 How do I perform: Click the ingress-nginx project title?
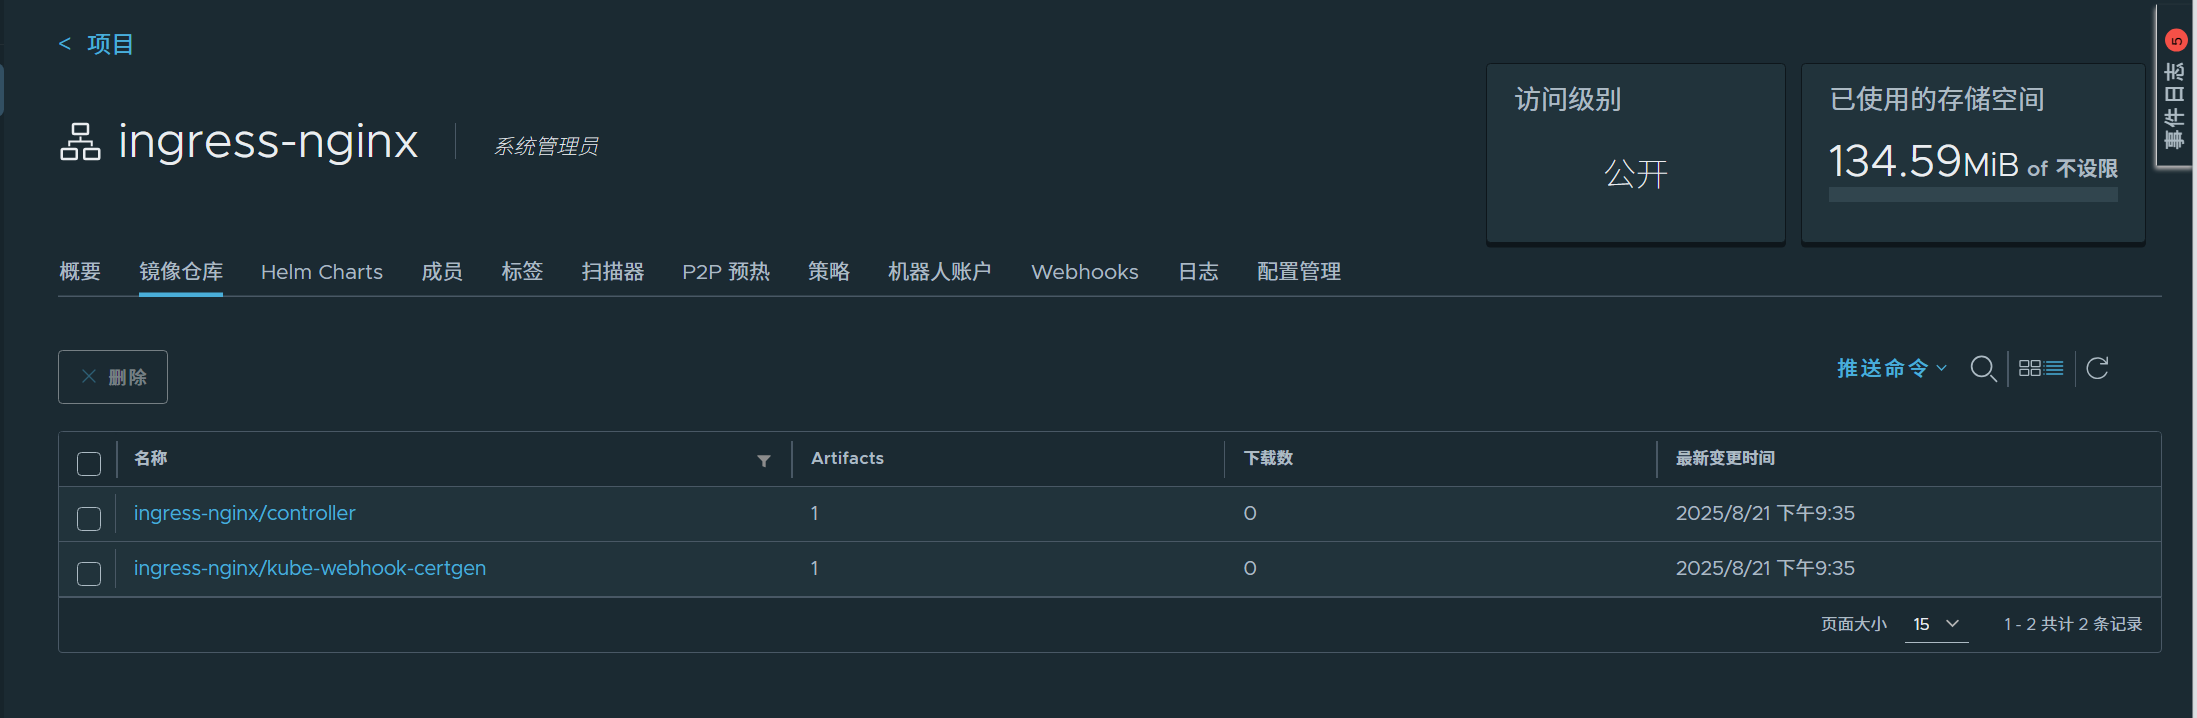[268, 141]
